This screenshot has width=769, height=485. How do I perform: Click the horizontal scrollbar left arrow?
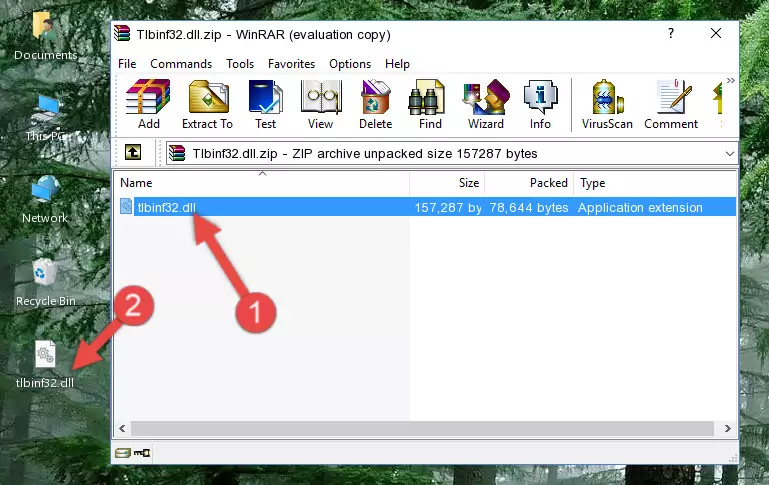[x=123, y=429]
